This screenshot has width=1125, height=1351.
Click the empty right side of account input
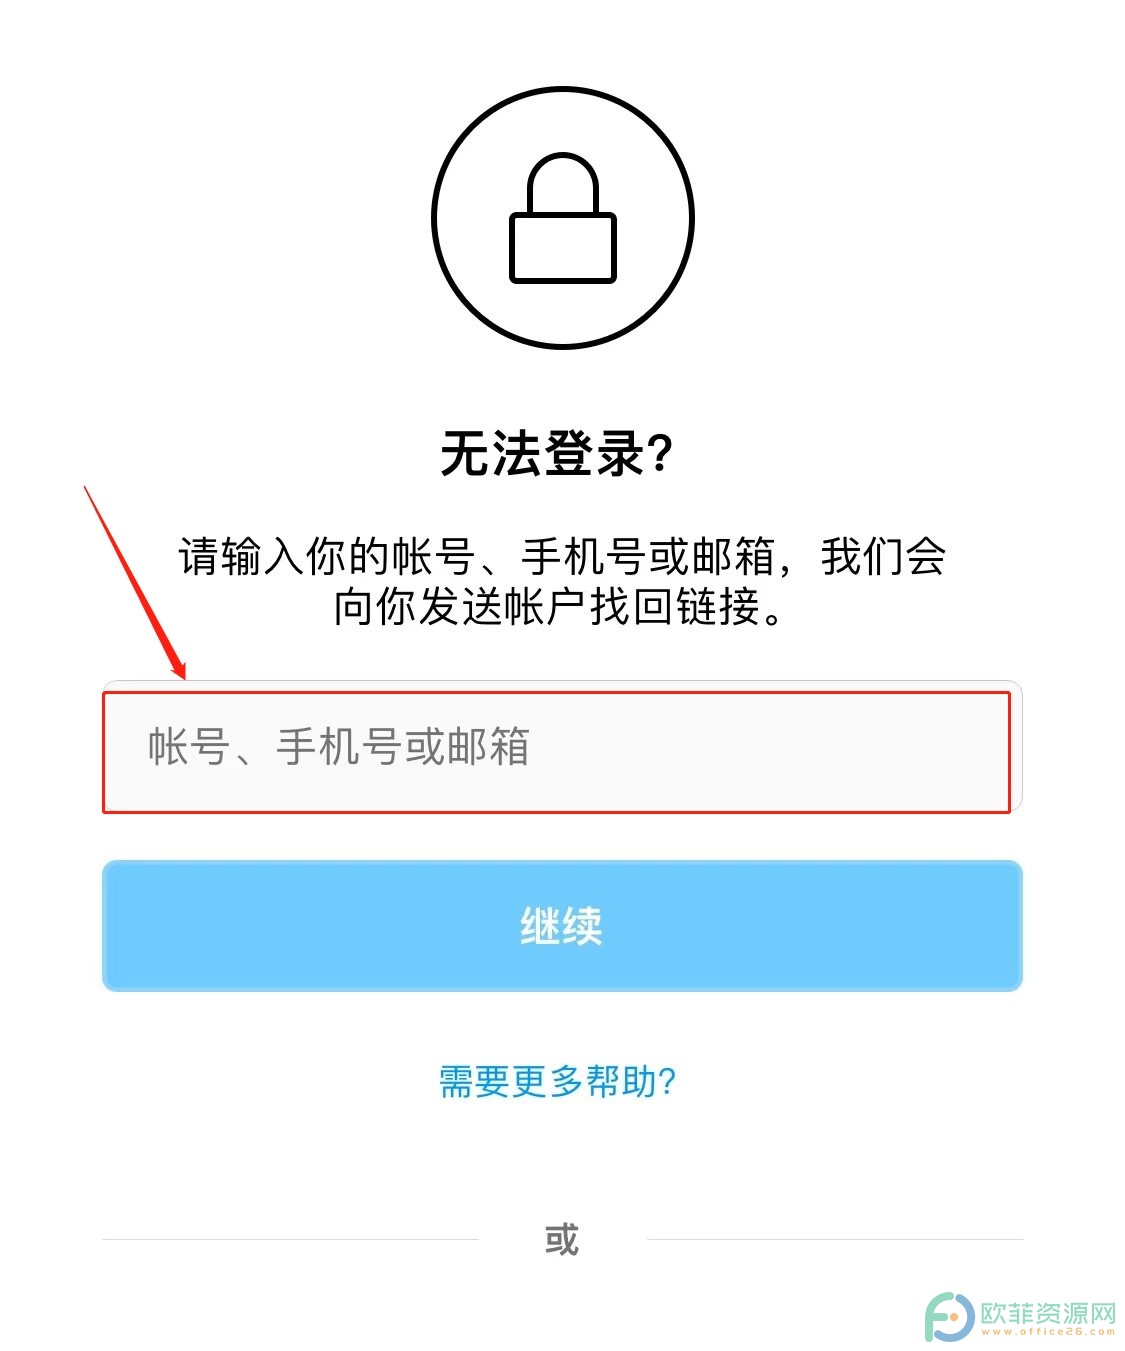[780, 747]
